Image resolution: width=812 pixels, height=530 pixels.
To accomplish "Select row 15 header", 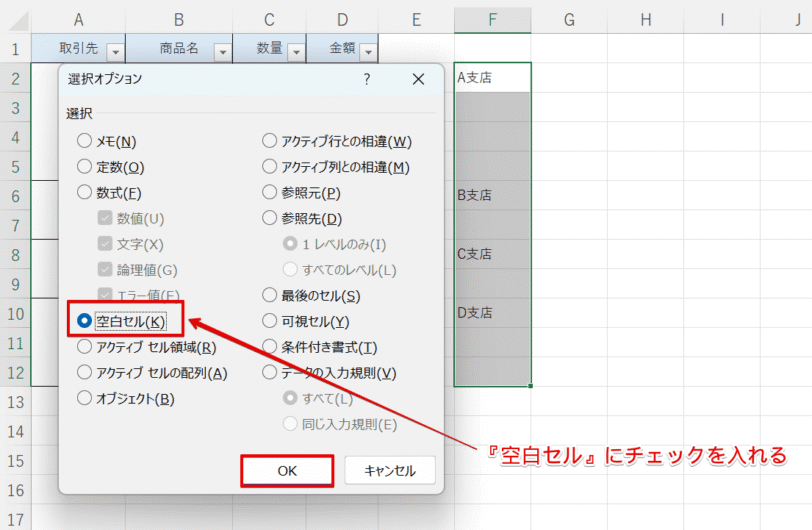I will (16, 461).
